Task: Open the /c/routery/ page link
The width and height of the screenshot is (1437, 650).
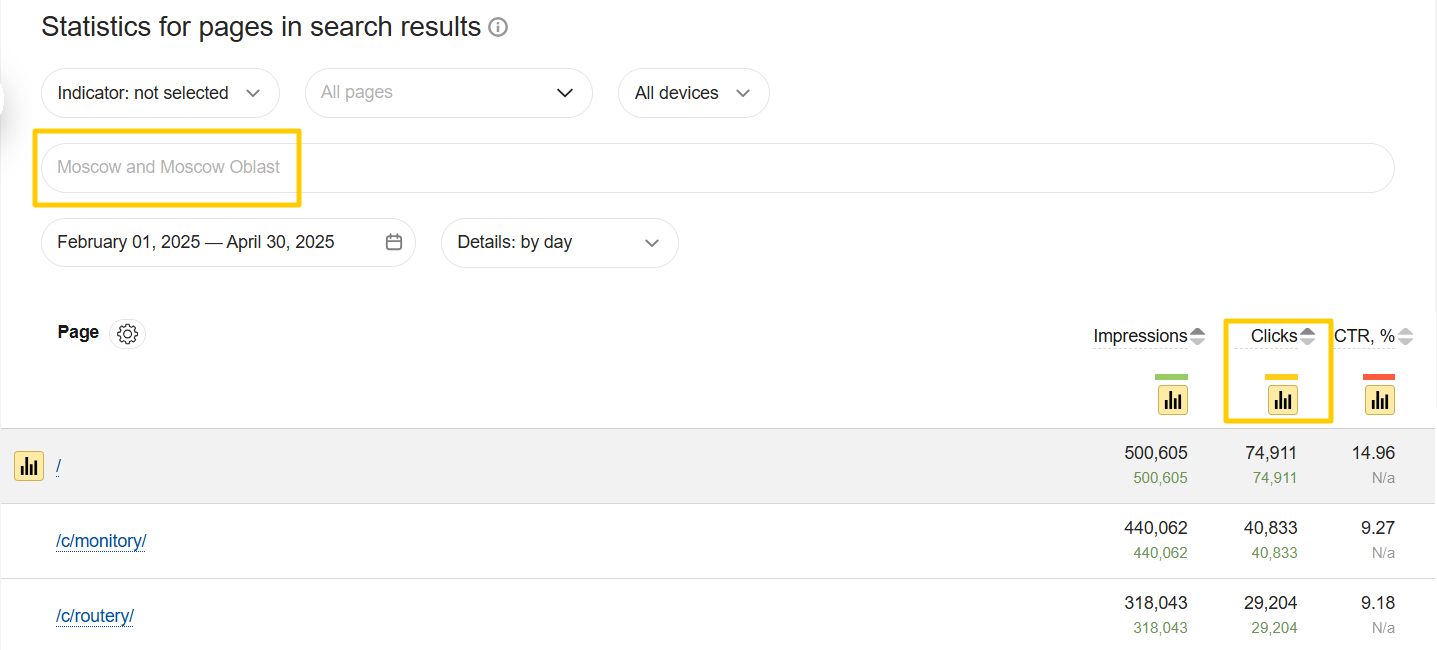Action: pyautogui.click(x=95, y=616)
